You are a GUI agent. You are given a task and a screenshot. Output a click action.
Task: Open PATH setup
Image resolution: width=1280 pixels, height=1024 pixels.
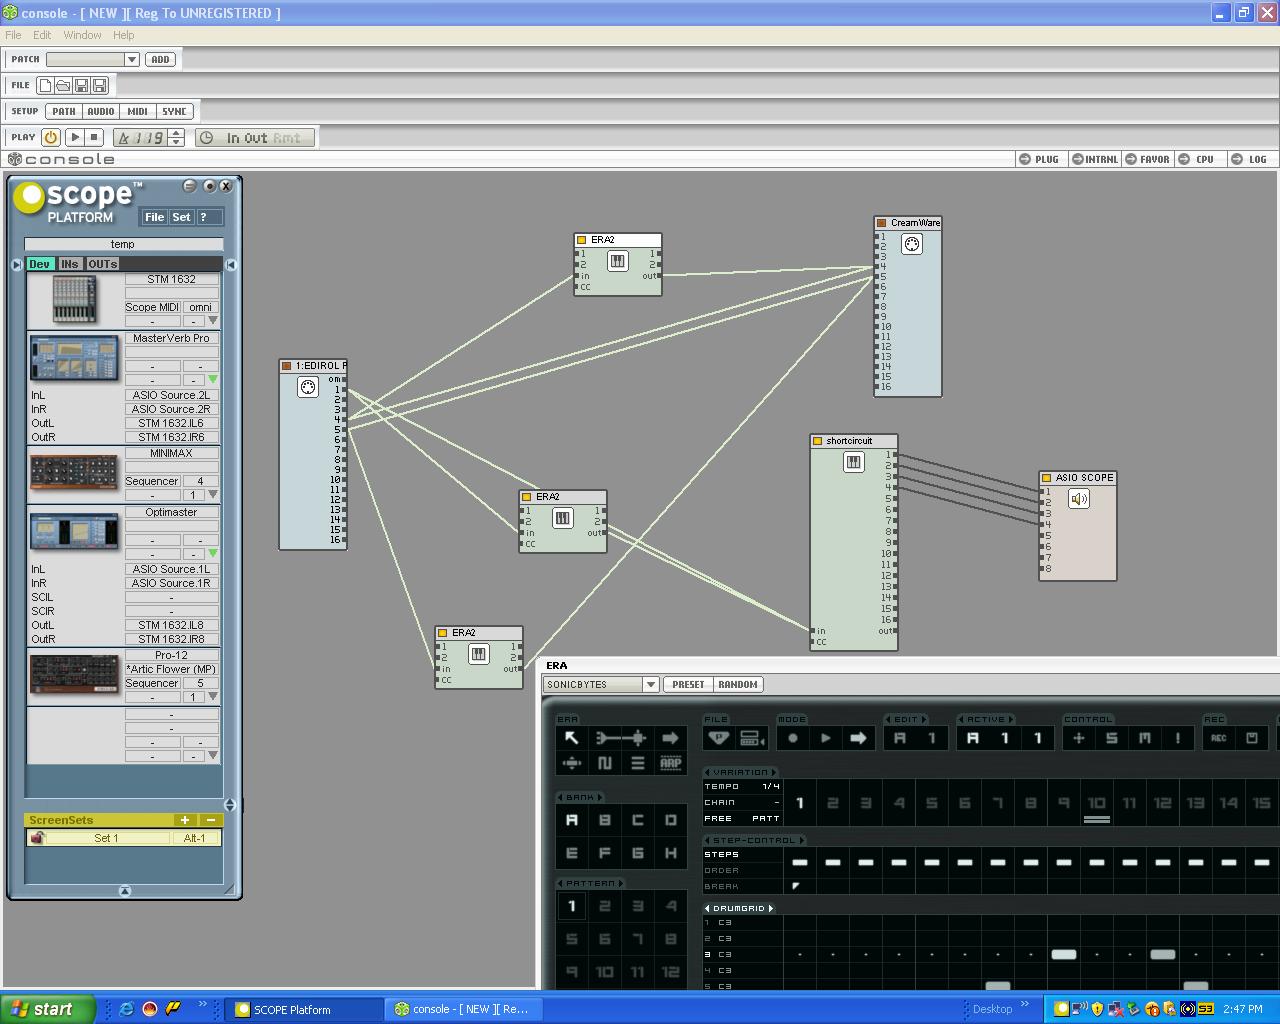click(x=63, y=112)
